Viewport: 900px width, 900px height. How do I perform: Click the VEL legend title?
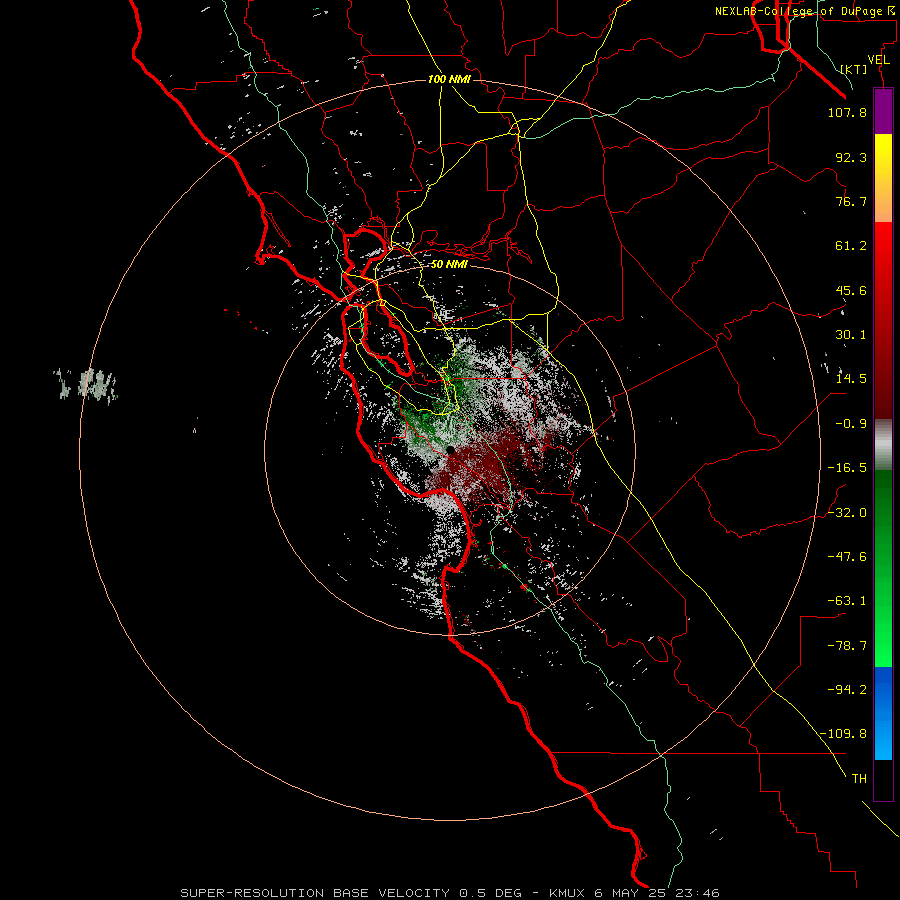(x=879, y=60)
